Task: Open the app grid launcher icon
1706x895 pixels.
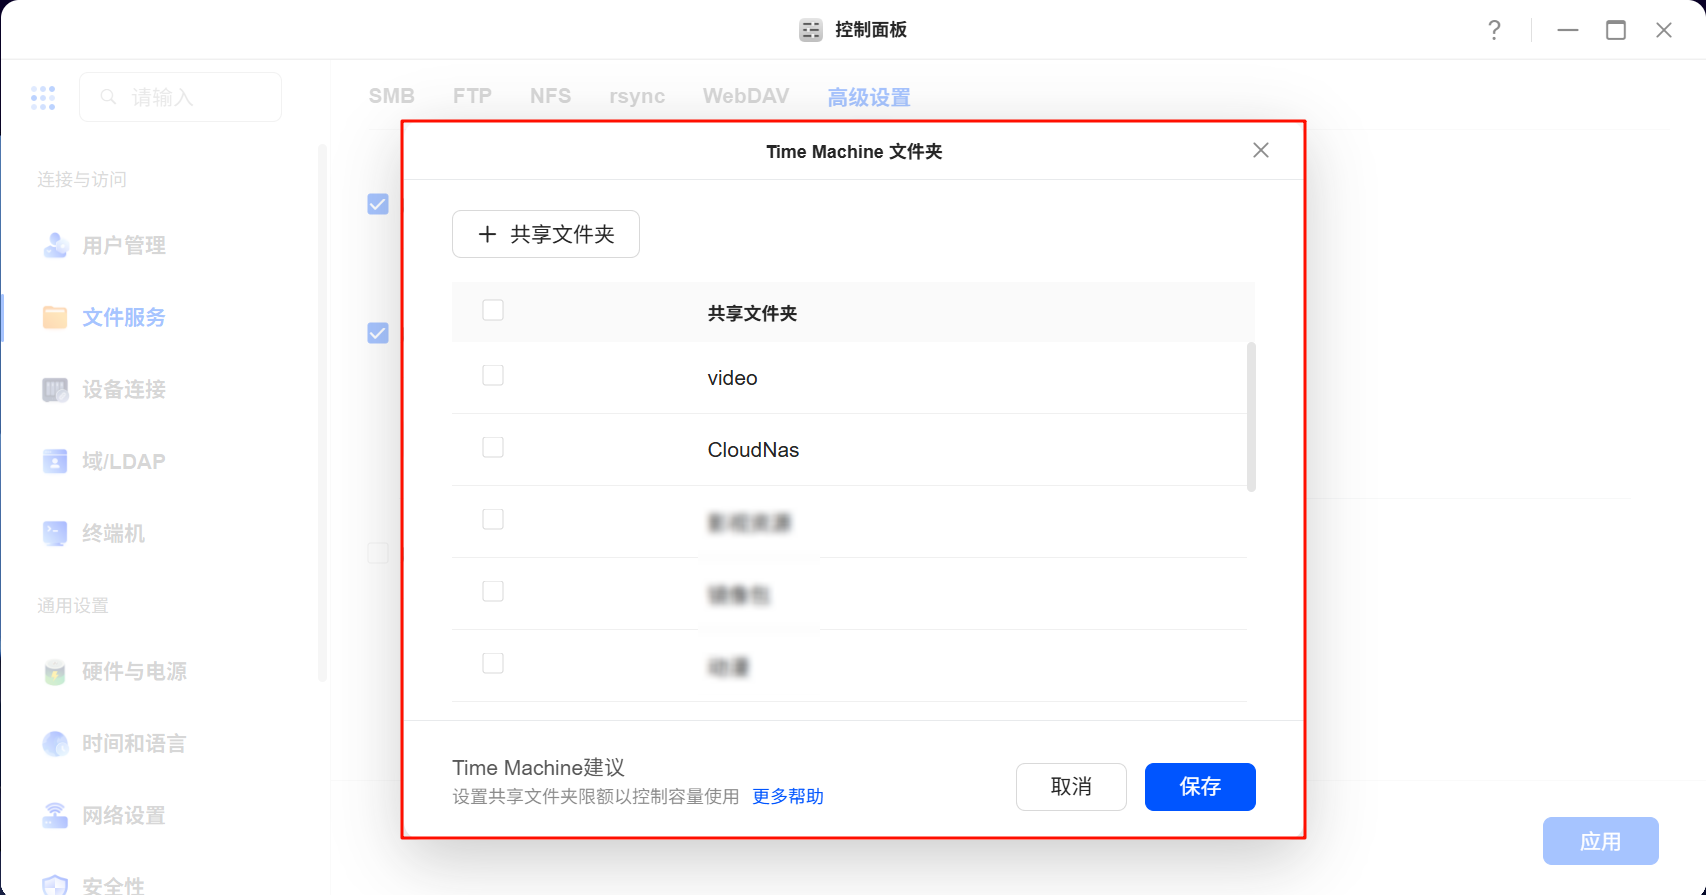Action: (43, 97)
